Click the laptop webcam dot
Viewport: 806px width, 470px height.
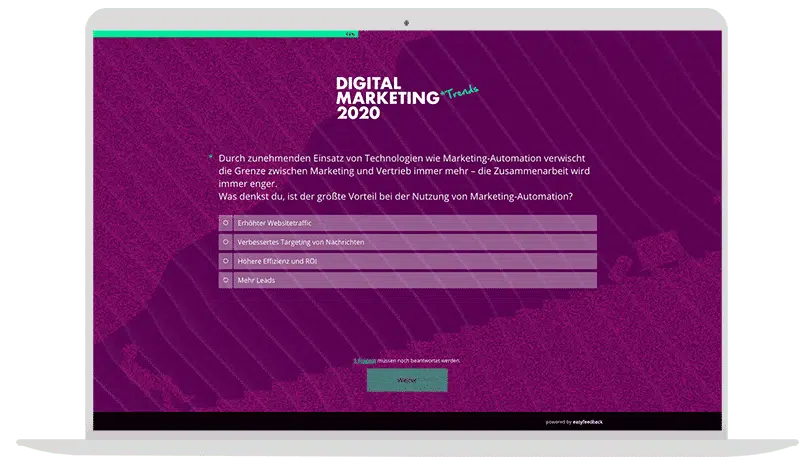(x=407, y=21)
